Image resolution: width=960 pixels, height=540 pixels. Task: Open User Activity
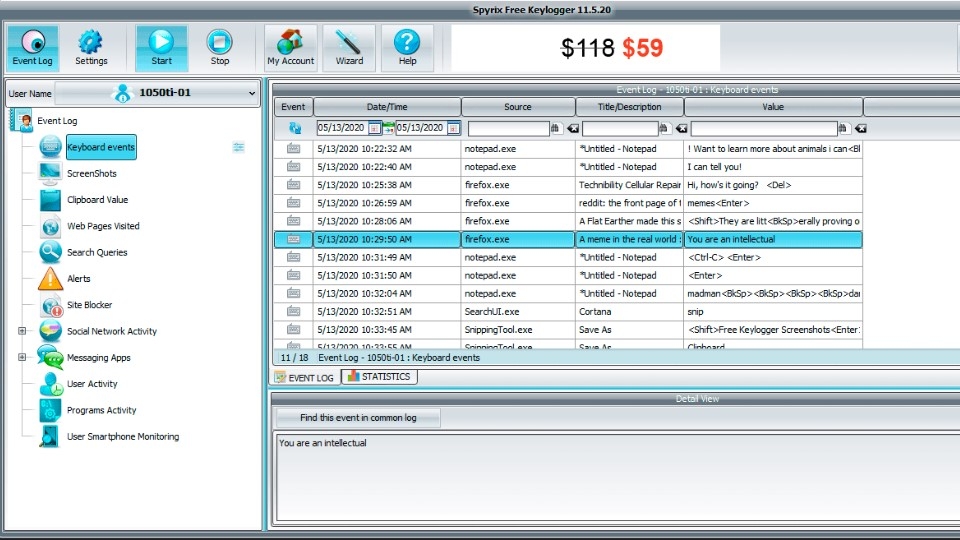(x=92, y=384)
